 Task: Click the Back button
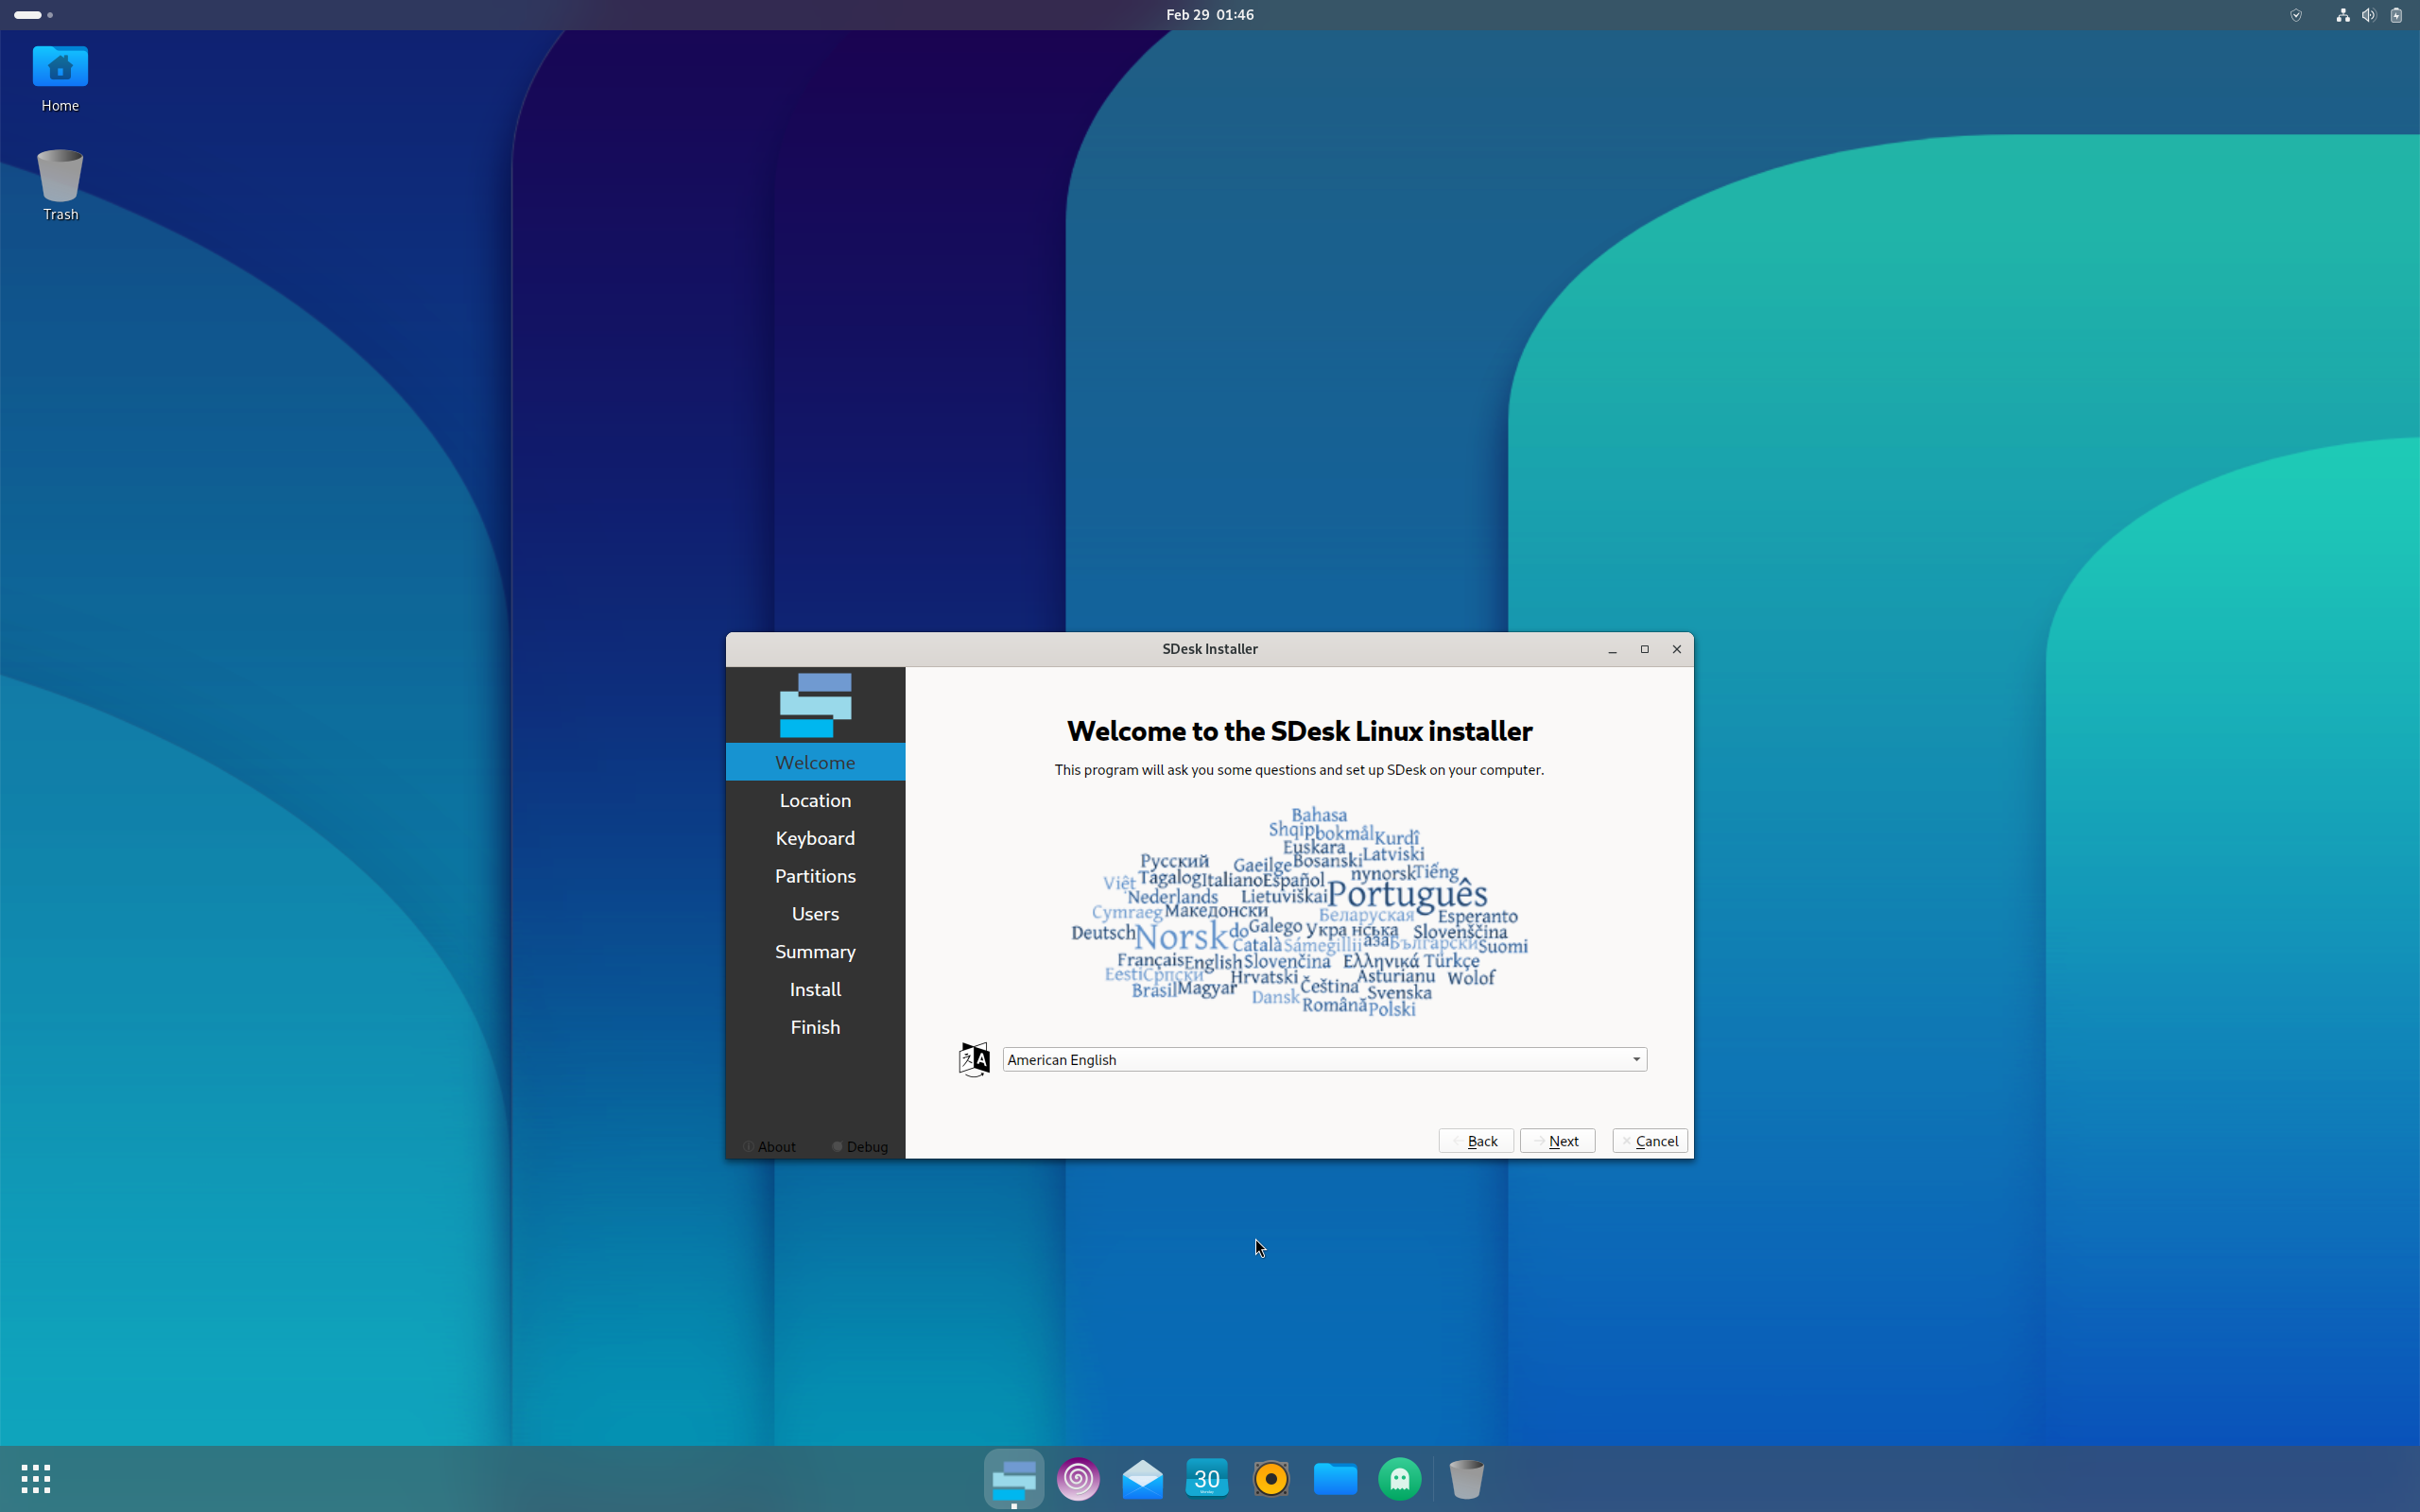coord(1475,1141)
